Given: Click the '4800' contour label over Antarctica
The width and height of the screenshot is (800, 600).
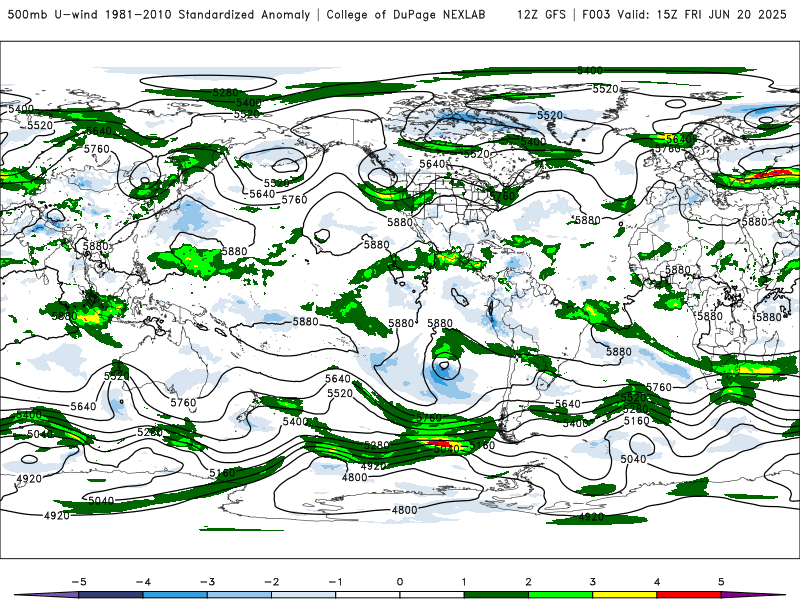Looking at the screenshot, I should coord(405,510).
